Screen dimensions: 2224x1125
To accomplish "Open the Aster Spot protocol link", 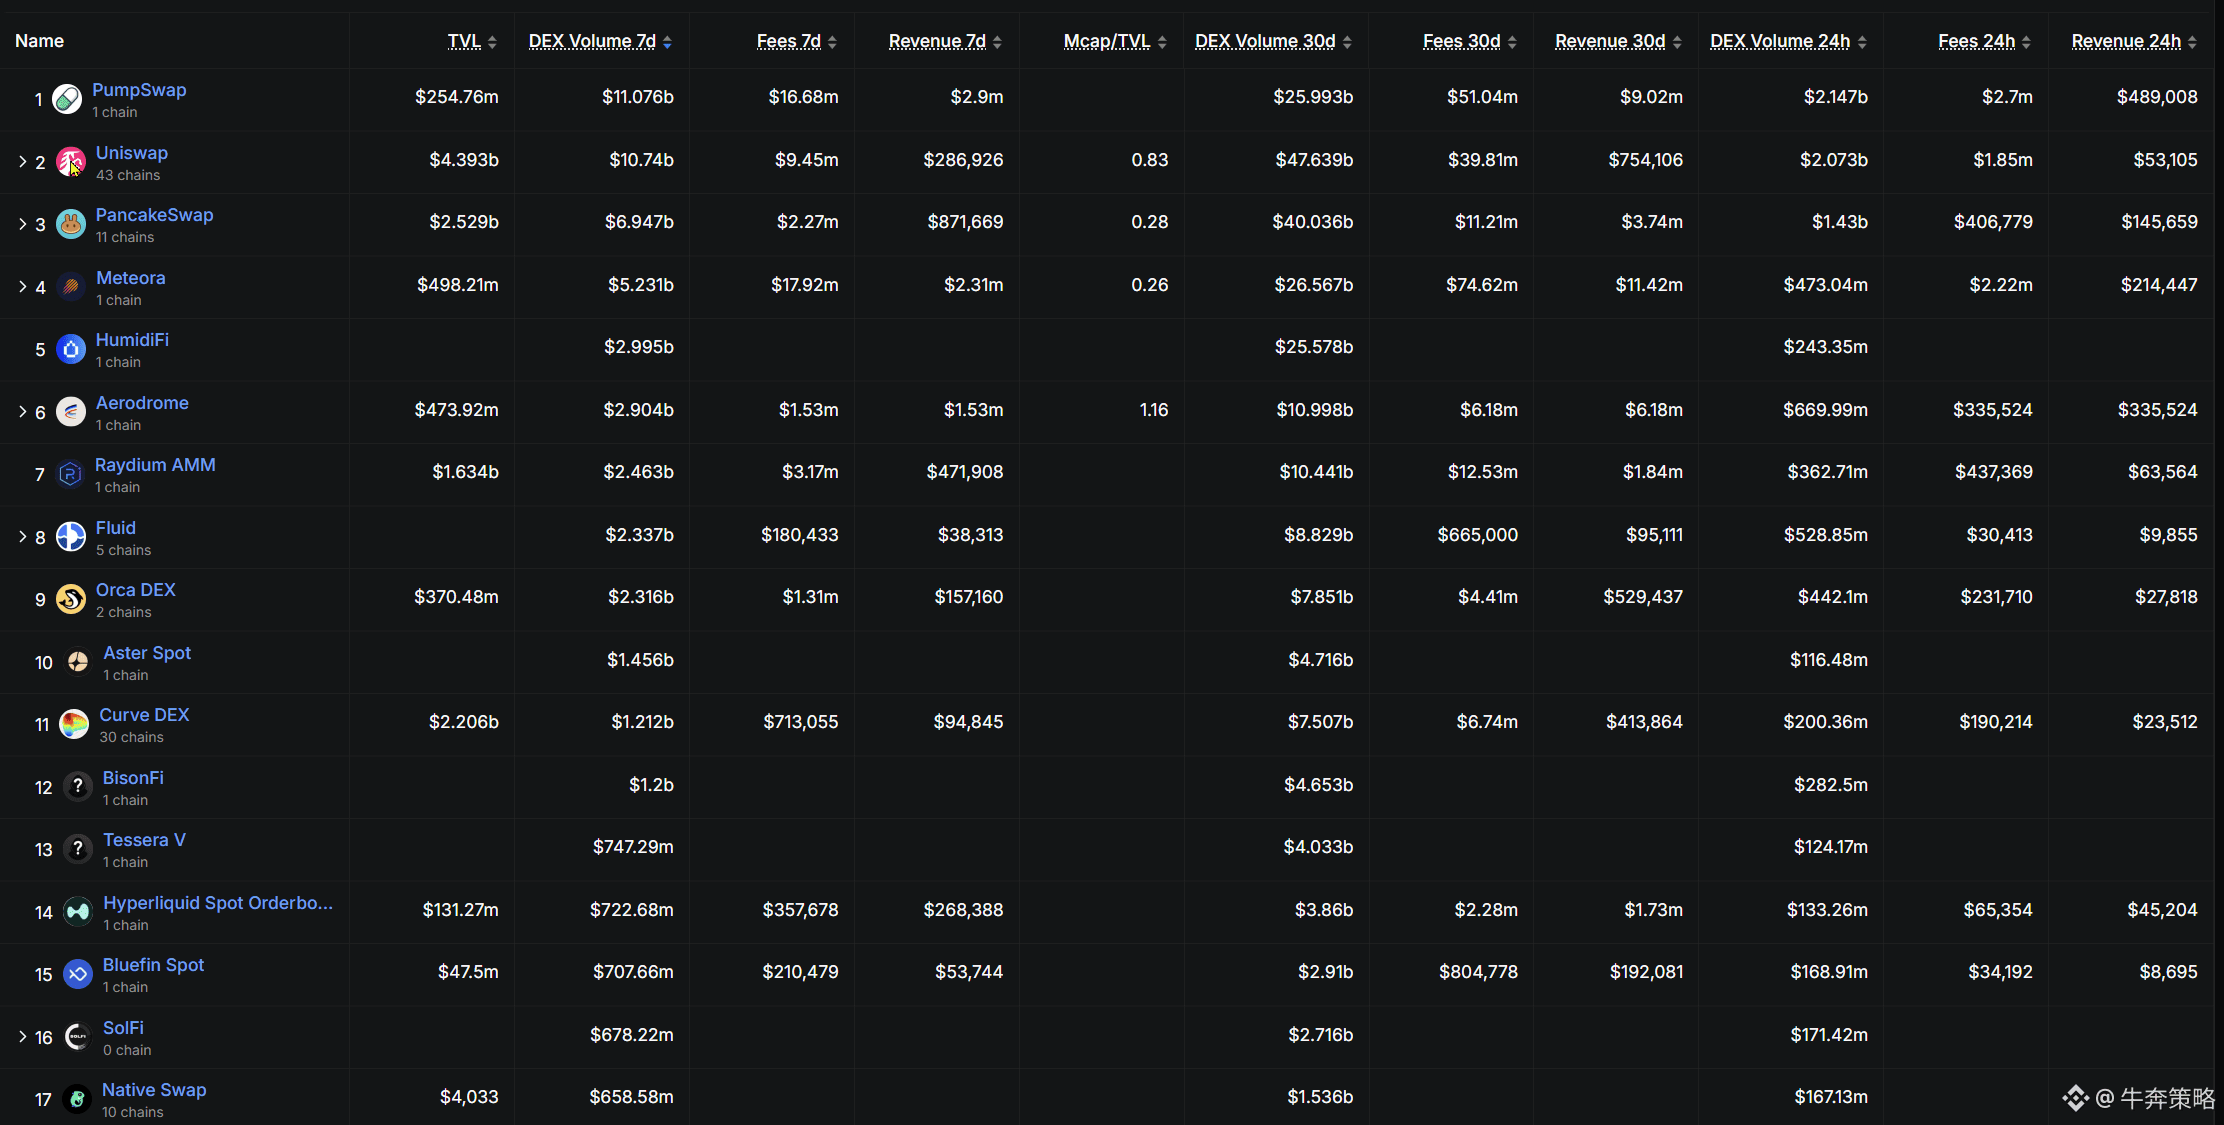I will click(147, 653).
